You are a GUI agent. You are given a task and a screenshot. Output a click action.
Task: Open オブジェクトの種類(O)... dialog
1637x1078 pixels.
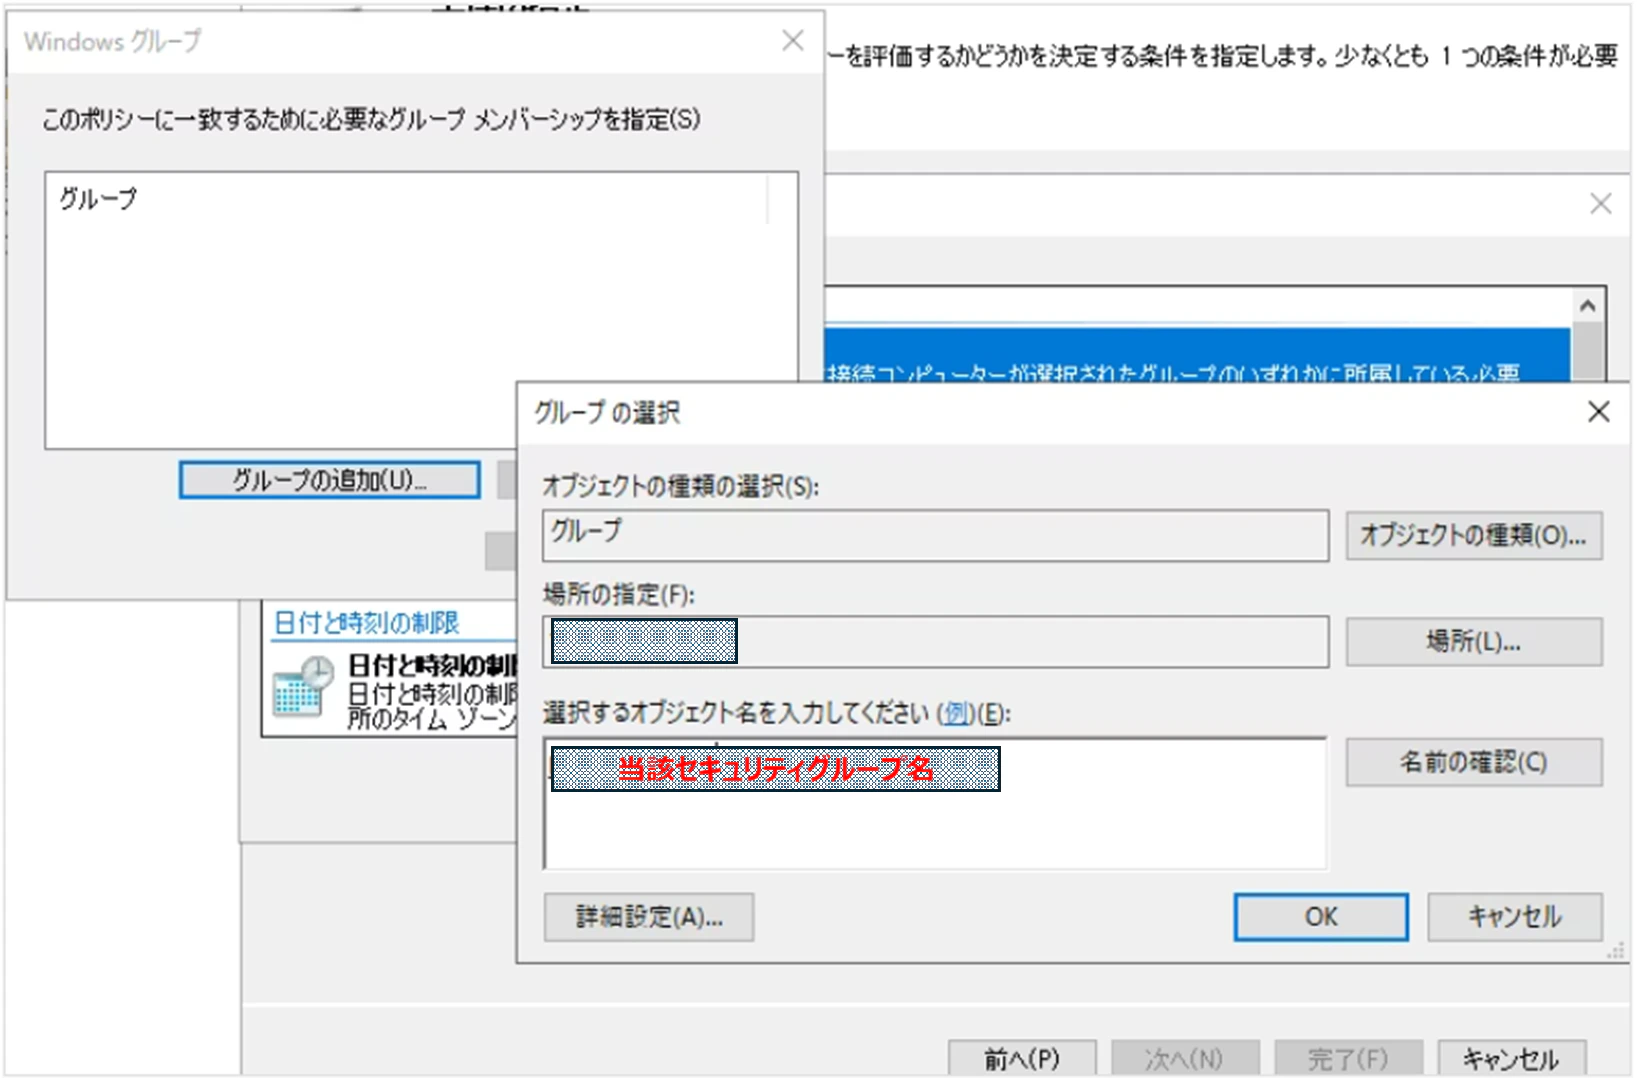pos(1473,536)
